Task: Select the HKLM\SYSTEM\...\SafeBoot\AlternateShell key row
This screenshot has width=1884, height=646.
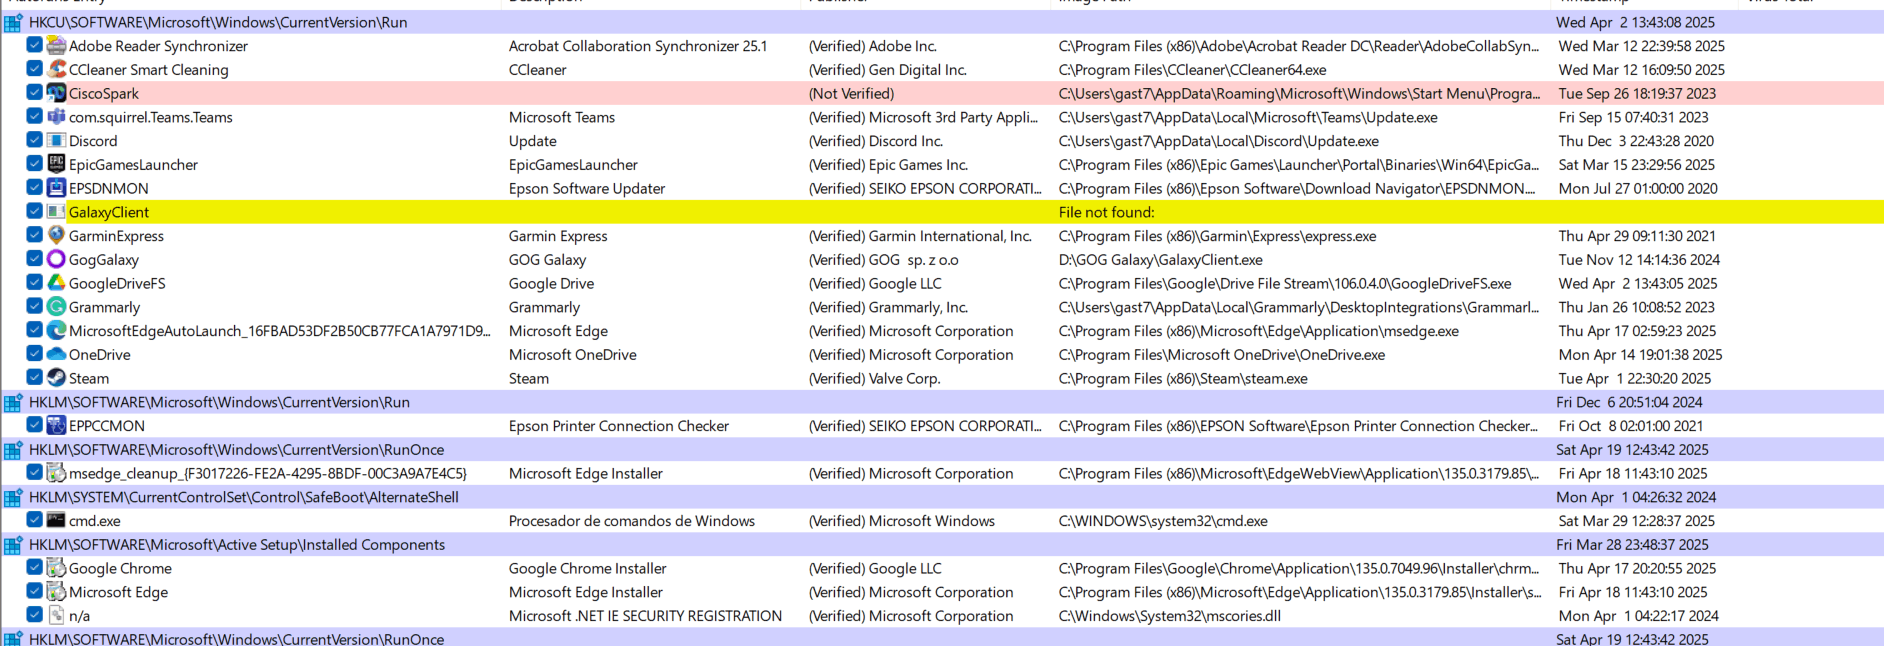Action: 942,497
